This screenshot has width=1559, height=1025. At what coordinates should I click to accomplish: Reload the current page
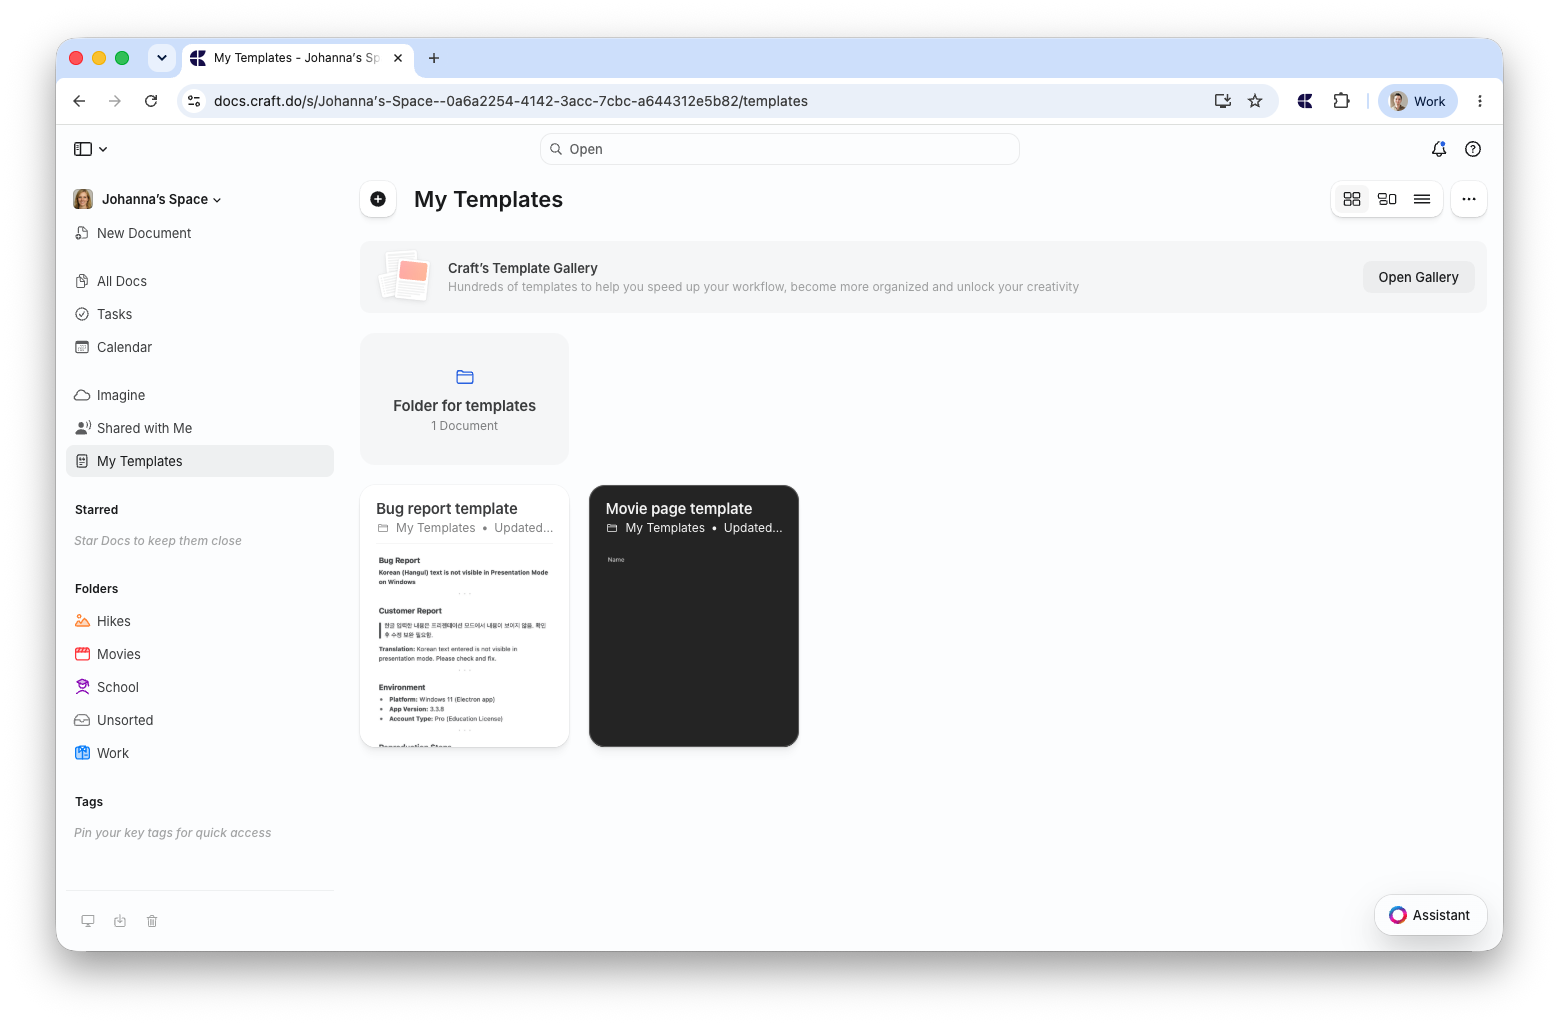[151, 101]
